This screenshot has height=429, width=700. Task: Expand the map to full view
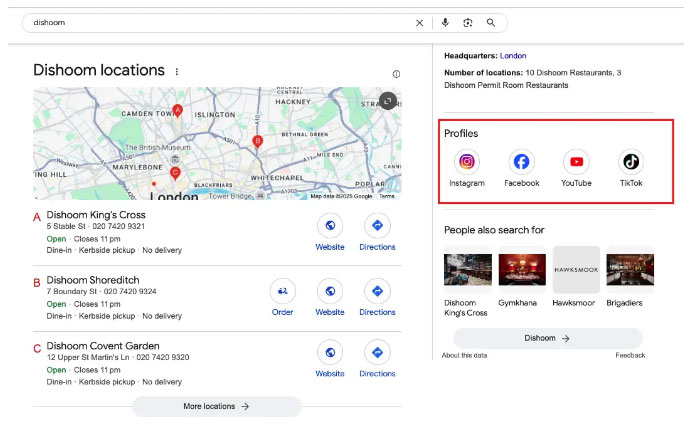click(388, 100)
